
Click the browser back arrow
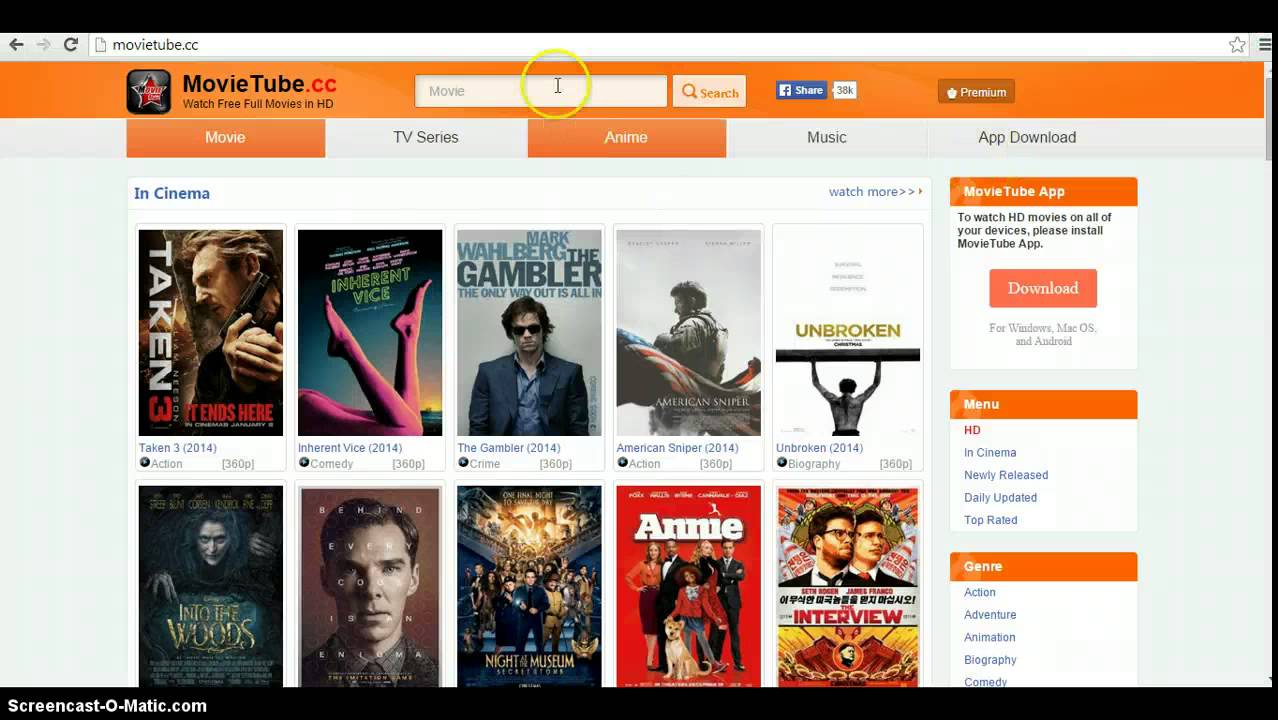(x=16, y=44)
